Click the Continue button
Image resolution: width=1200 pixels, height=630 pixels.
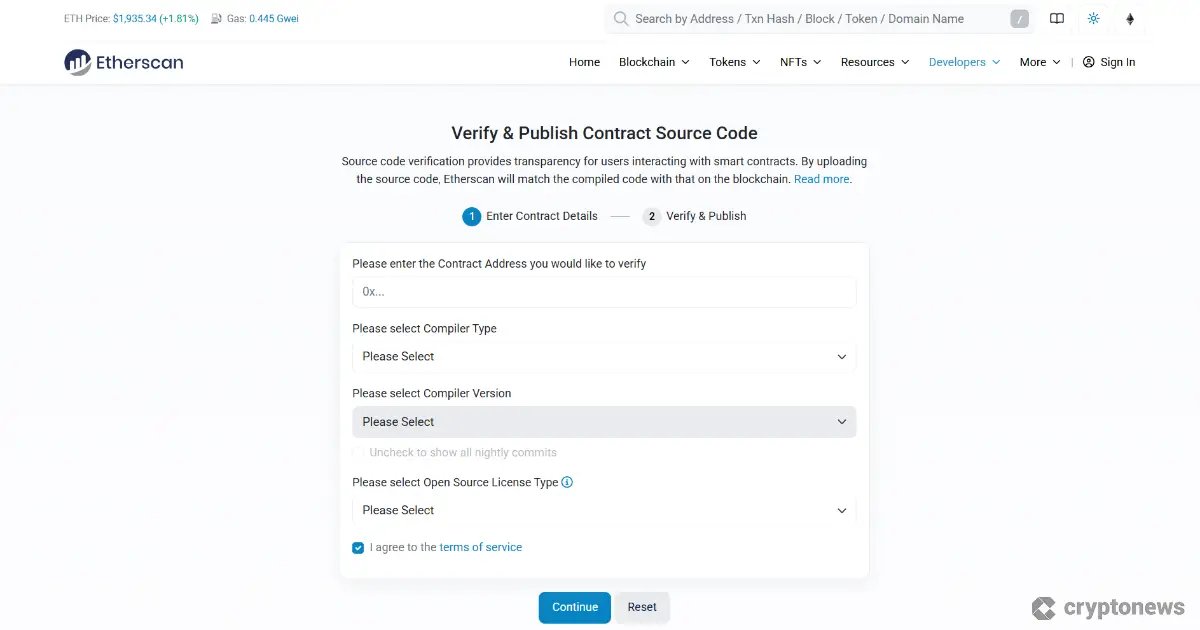pyautogui.click(x=574, y=607)
